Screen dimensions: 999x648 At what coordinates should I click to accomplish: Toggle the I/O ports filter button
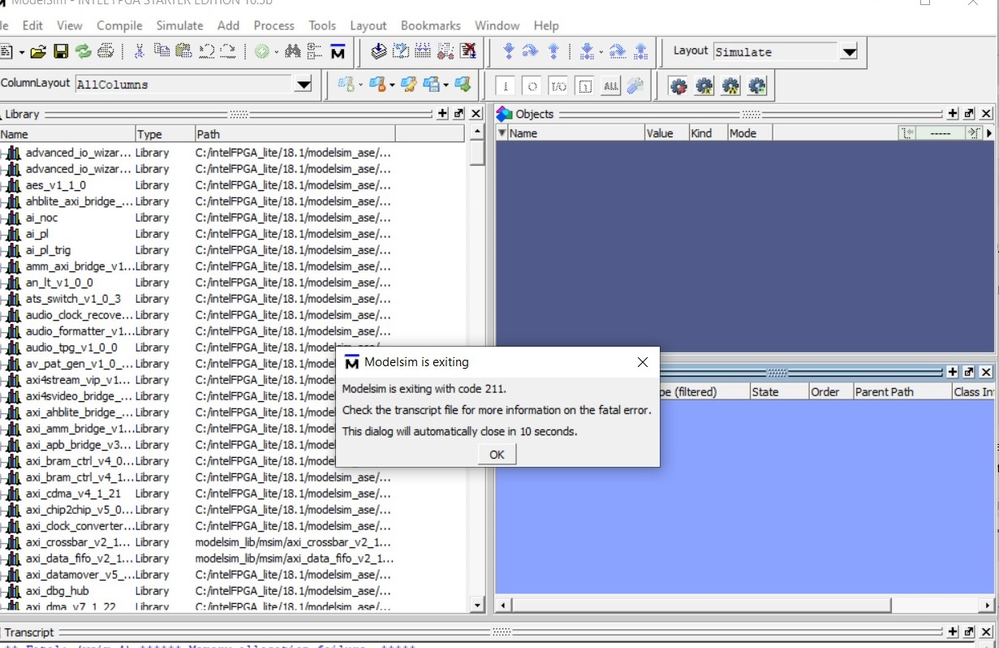click(x=558, y=87)
